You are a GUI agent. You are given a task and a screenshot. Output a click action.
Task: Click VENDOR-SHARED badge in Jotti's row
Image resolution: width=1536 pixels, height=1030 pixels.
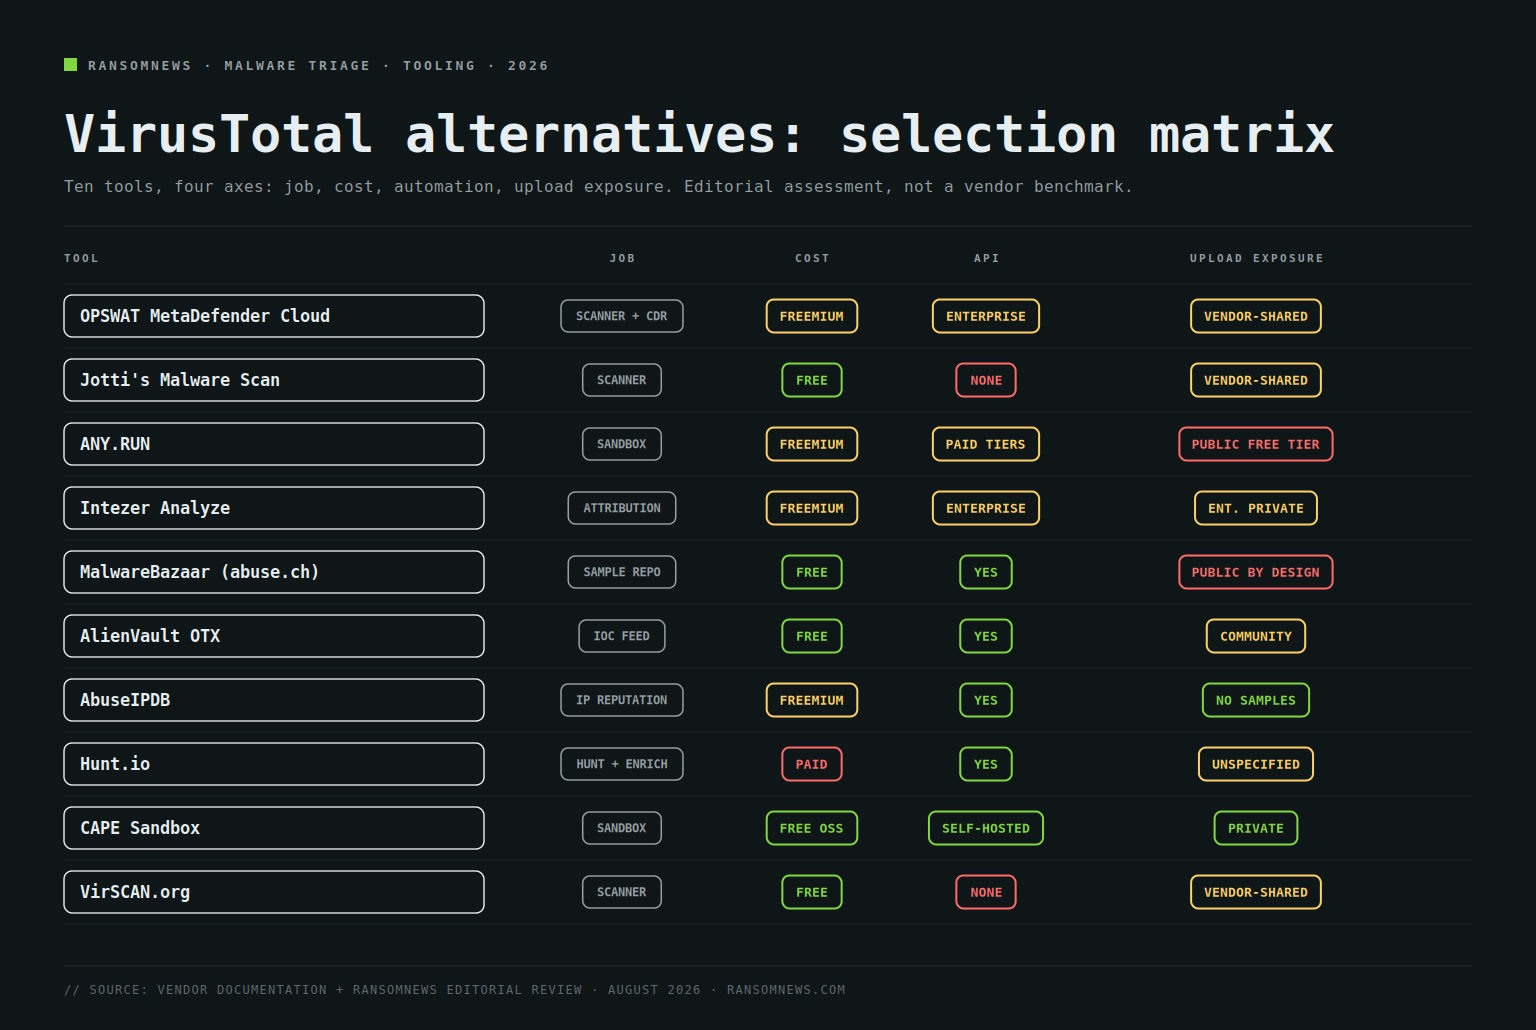pos(1256,380)
